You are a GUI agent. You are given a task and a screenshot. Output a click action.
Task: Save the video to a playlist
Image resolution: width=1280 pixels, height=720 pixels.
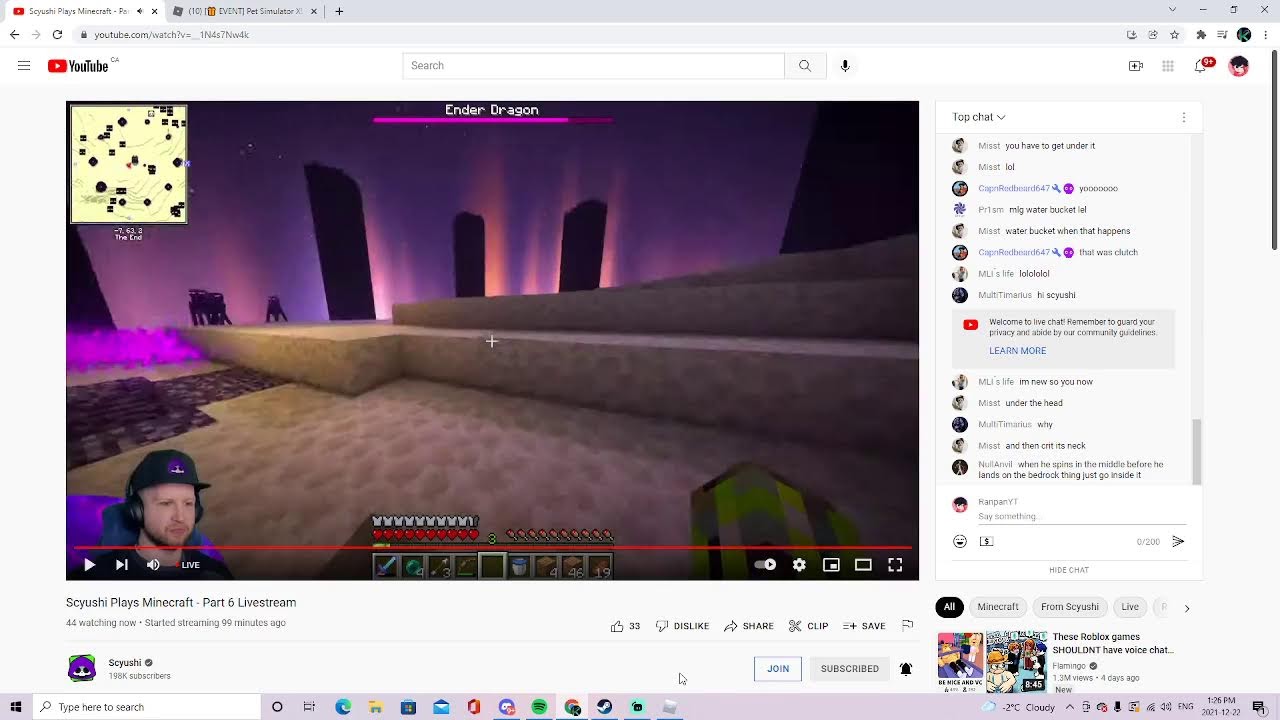(x=864, y=626)
